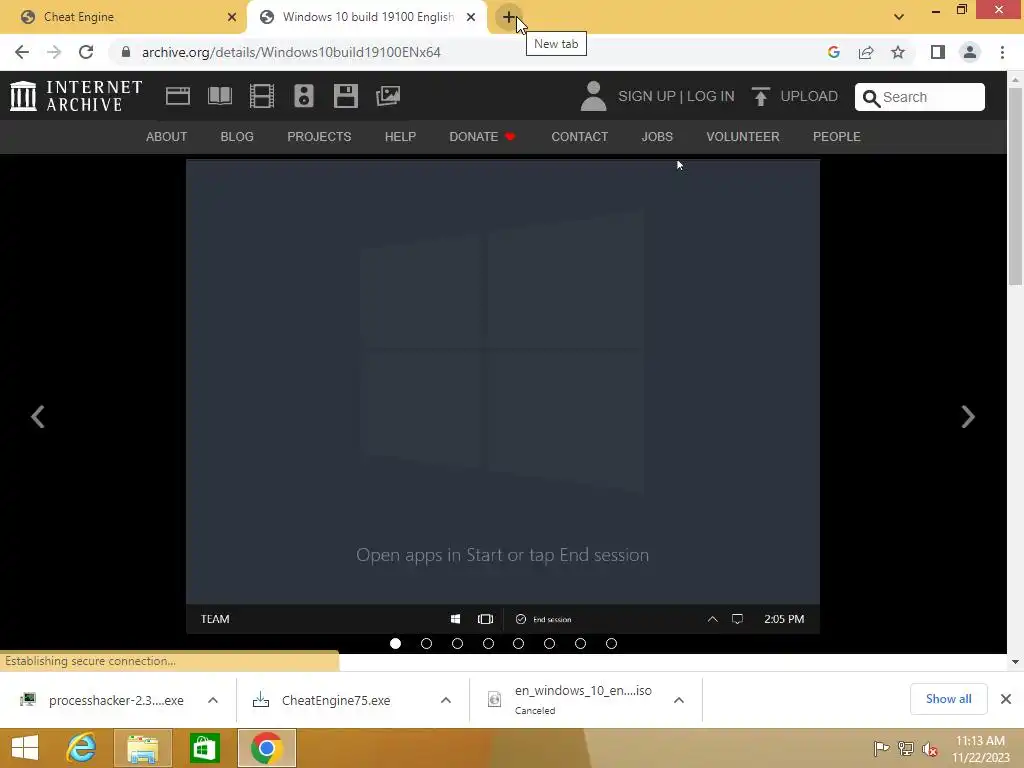Open the tab search chevron
Screen dimensions: 1024x768
899,17
